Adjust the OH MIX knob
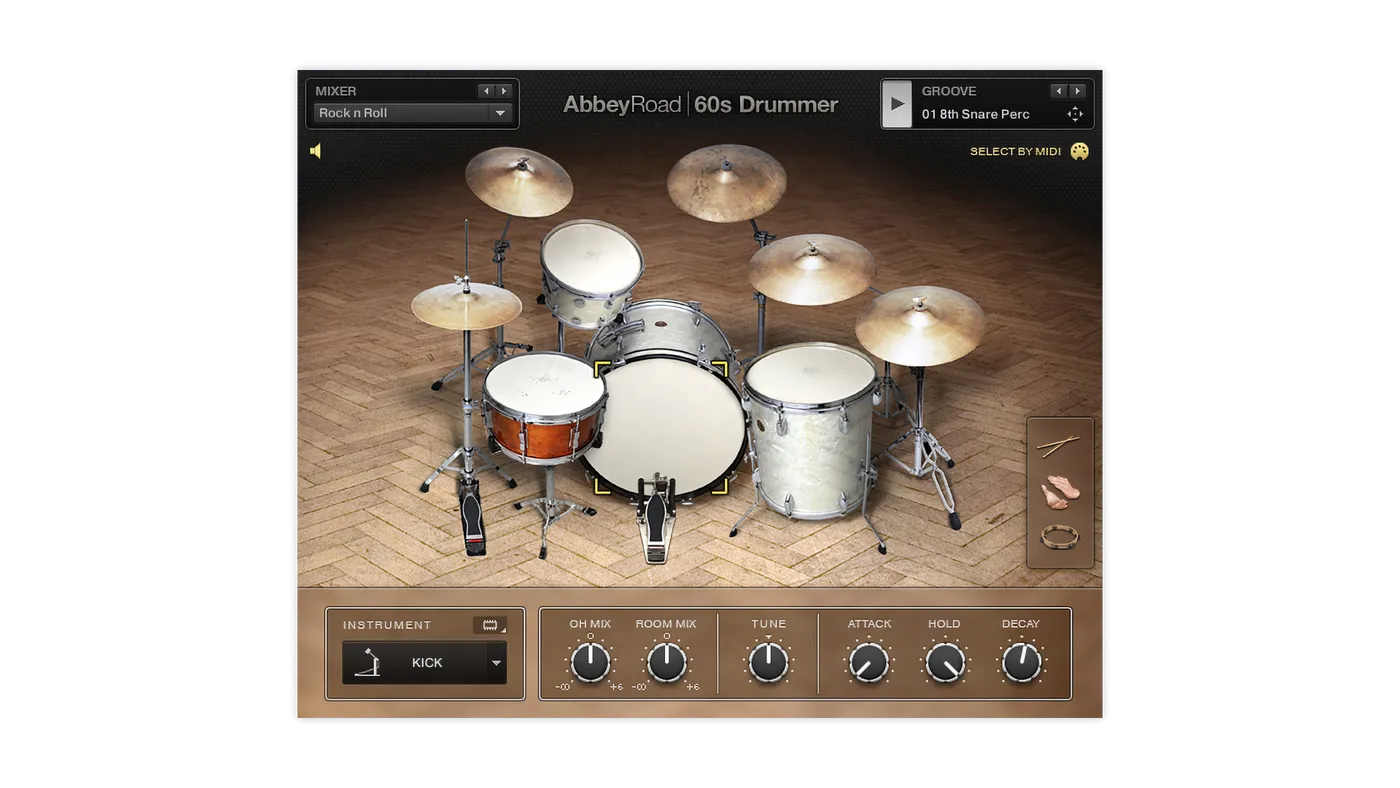The width and height of the screenshot is (1400, 788). tap(591, 662)
